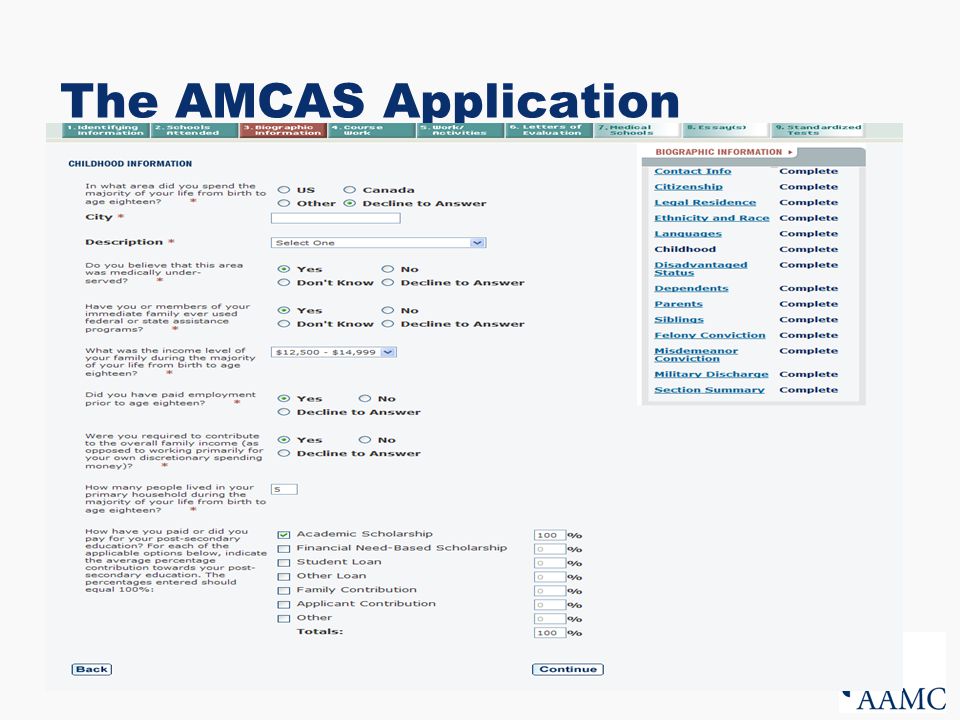
Task: Open Standardized Tests tab
Action: click(817, 130)
